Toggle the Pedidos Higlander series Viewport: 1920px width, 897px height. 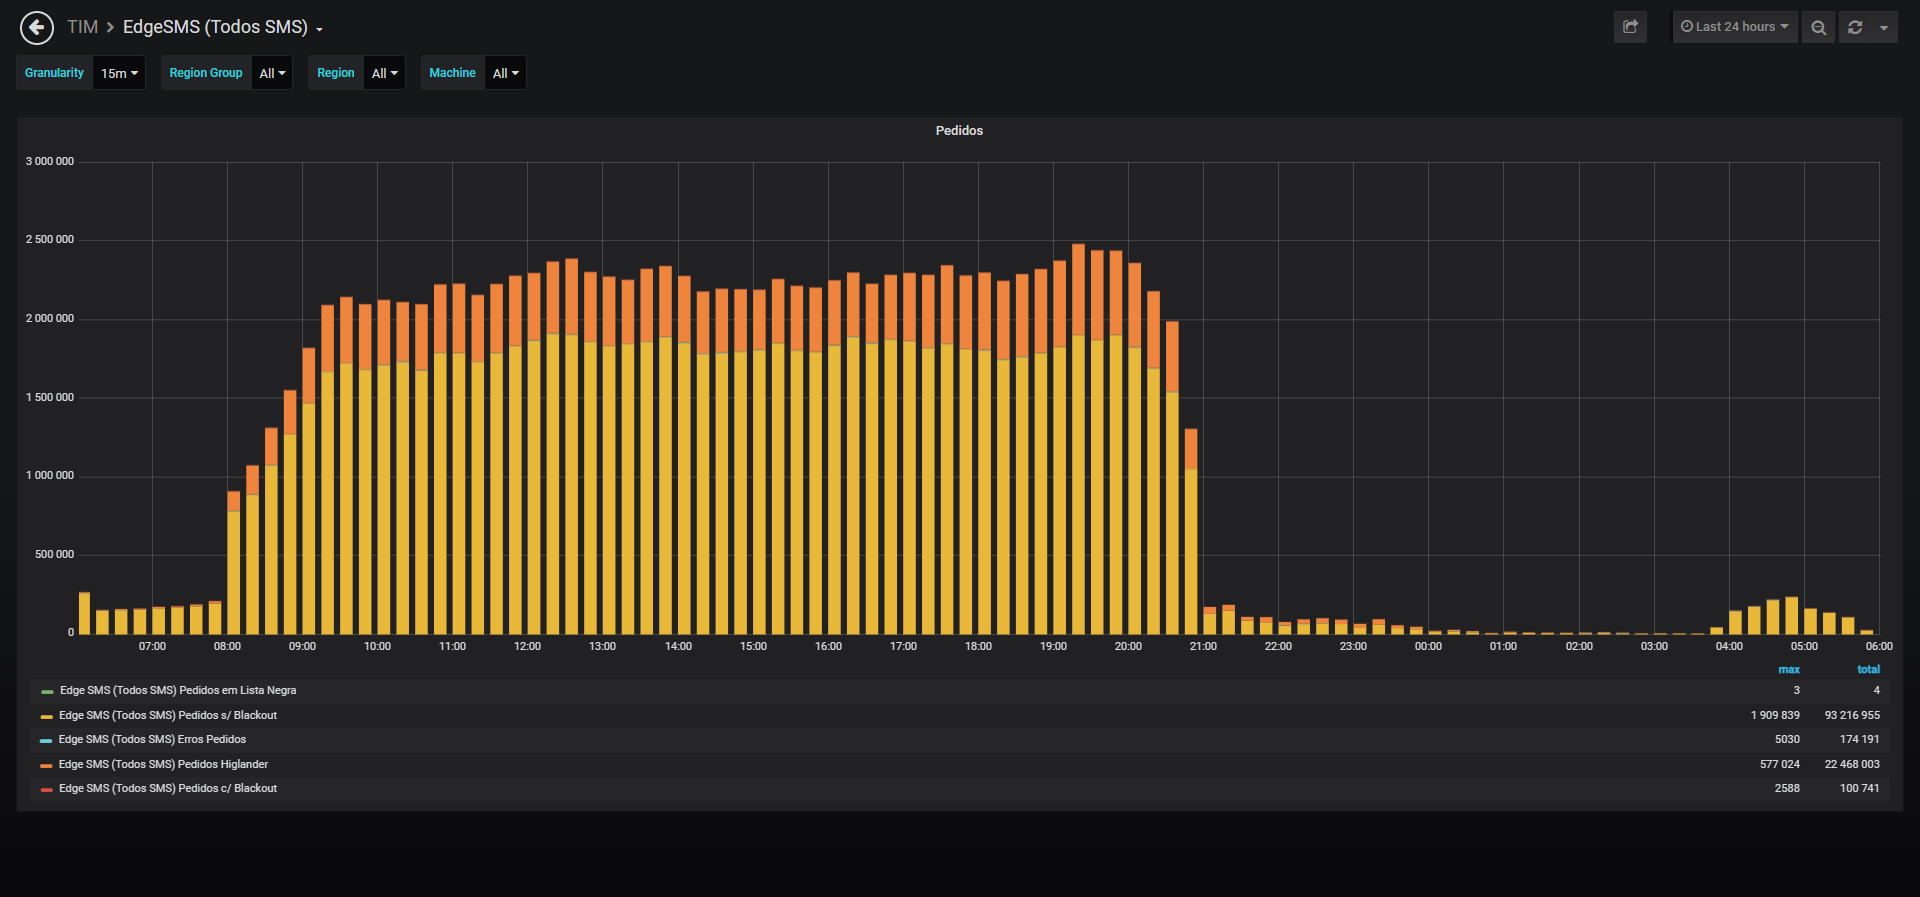[x=163, y=764]
